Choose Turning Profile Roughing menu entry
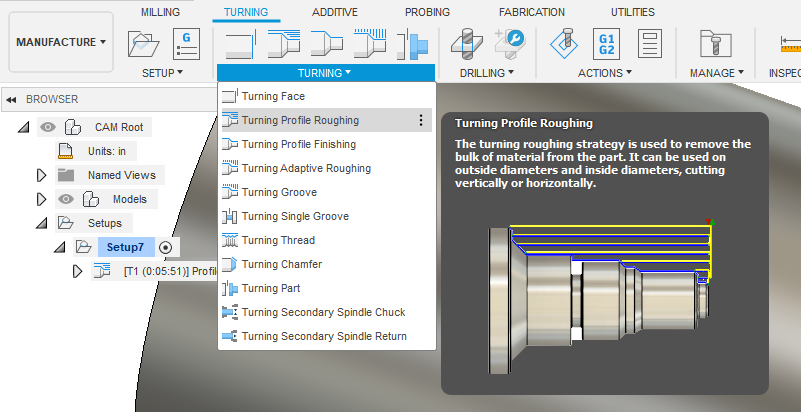 click(326, 120)
